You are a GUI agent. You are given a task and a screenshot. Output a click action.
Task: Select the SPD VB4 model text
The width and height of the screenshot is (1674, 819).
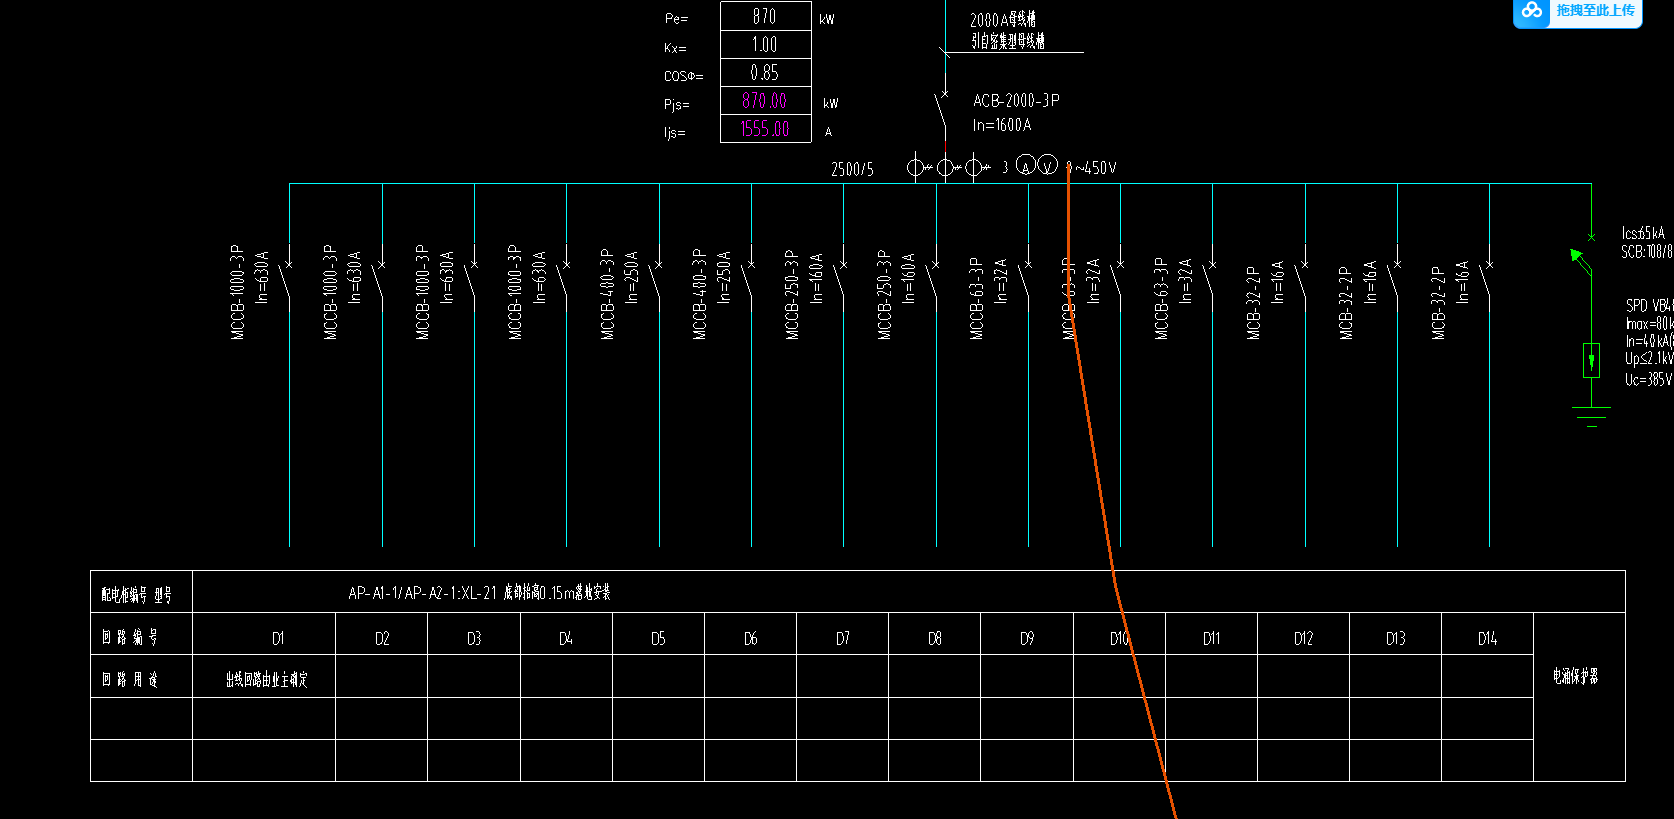[x=1649, y=305]
